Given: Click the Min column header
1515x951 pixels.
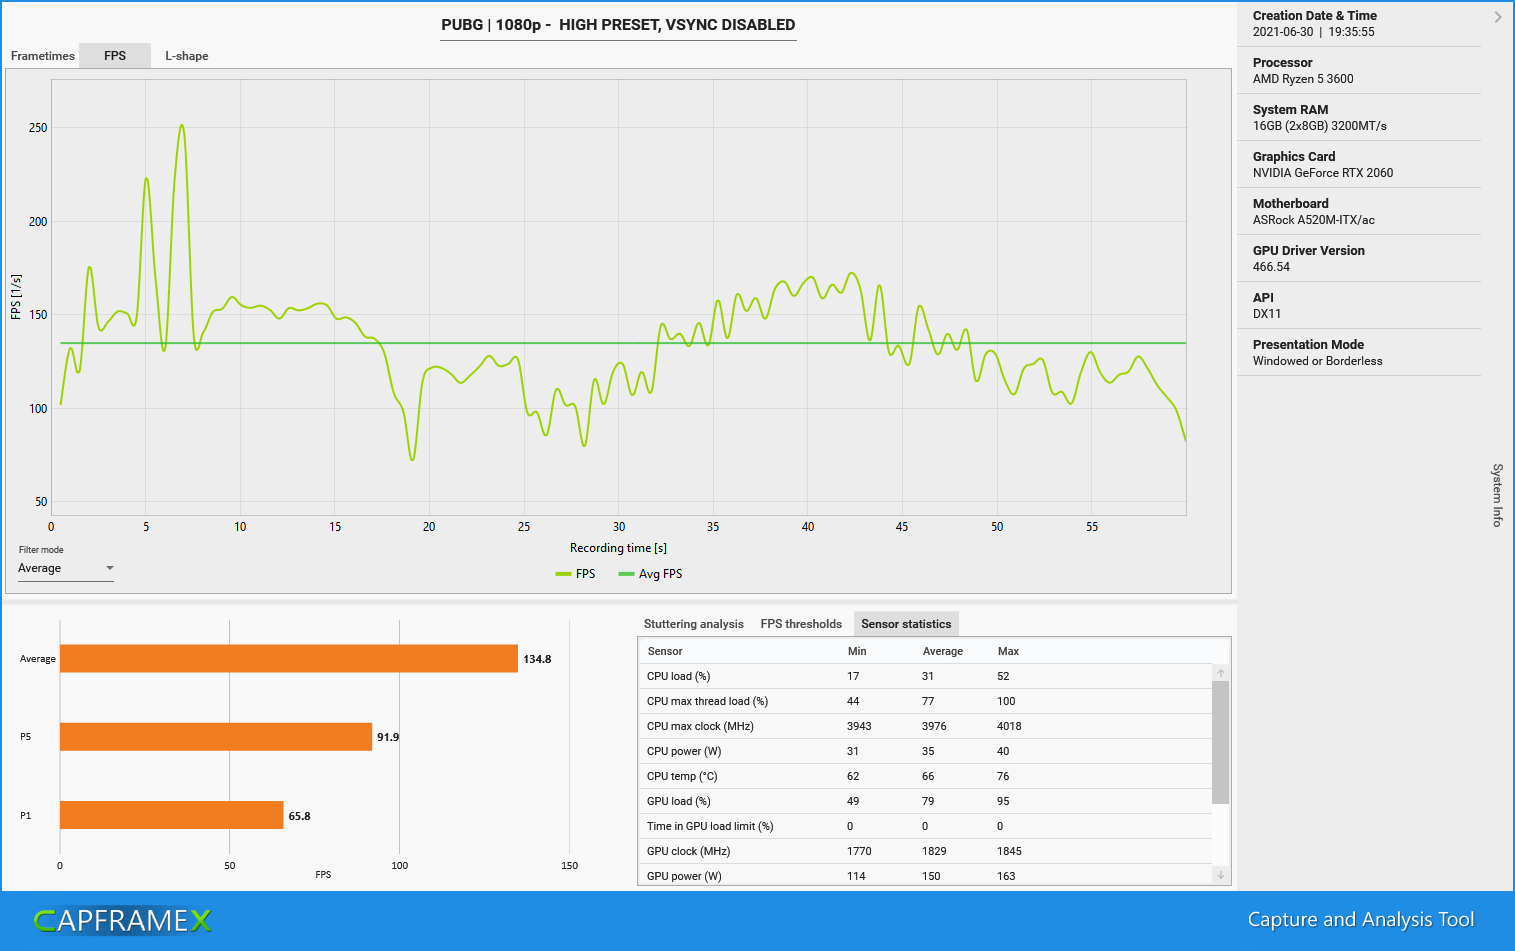Looking at the screenshot, I should coord(857,651).
